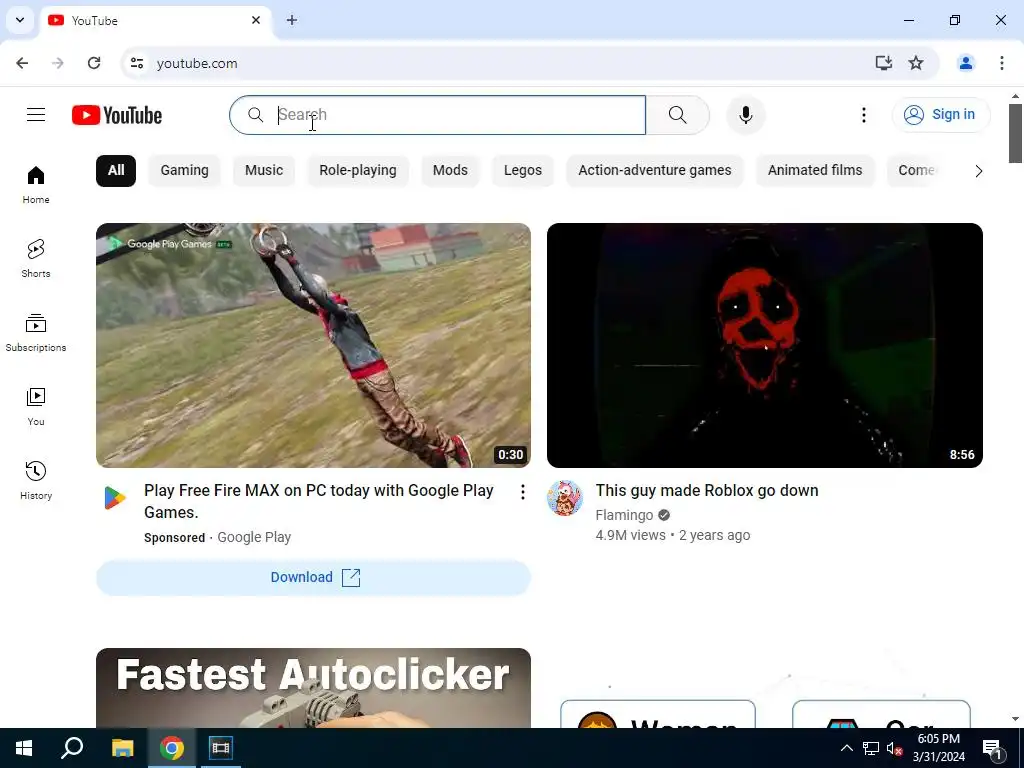Viewport: 1024px width, 768px height.
Task: Open the You section in sidebar
Action: pos(36,406)
